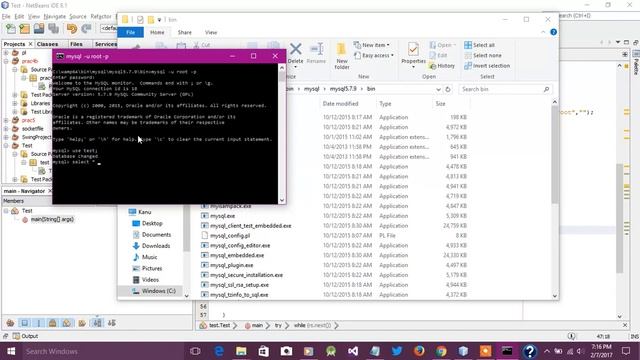Expand the pl project node

tap(6, 53)
